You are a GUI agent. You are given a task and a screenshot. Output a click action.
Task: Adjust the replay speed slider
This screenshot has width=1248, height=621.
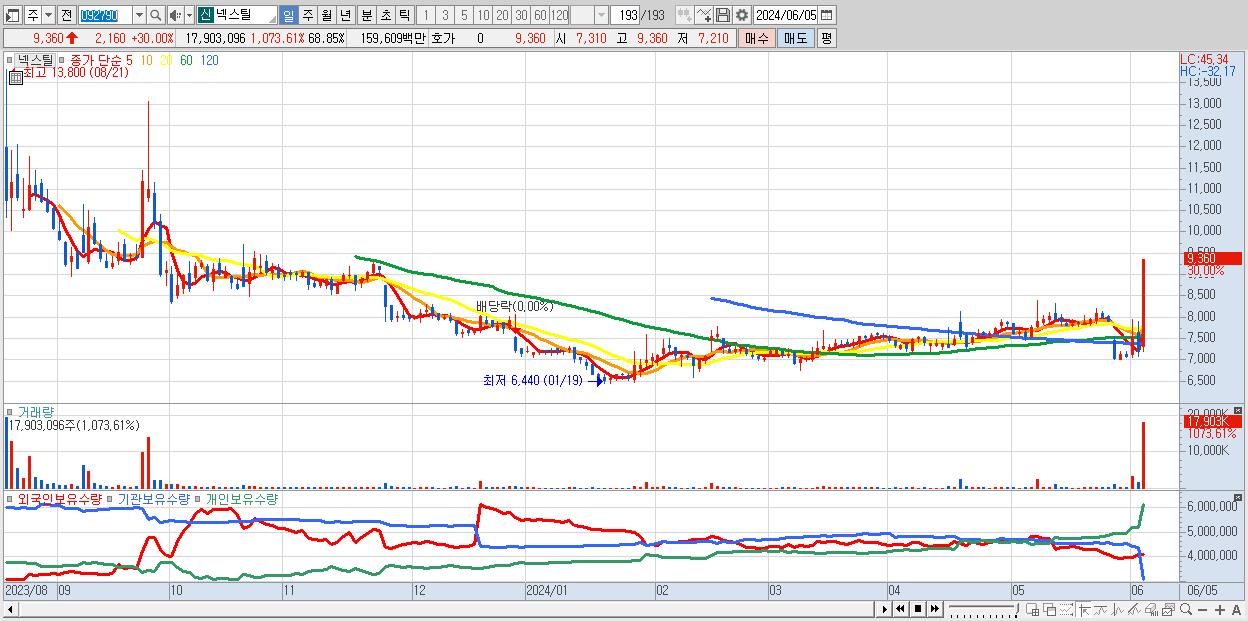point(983,609)
